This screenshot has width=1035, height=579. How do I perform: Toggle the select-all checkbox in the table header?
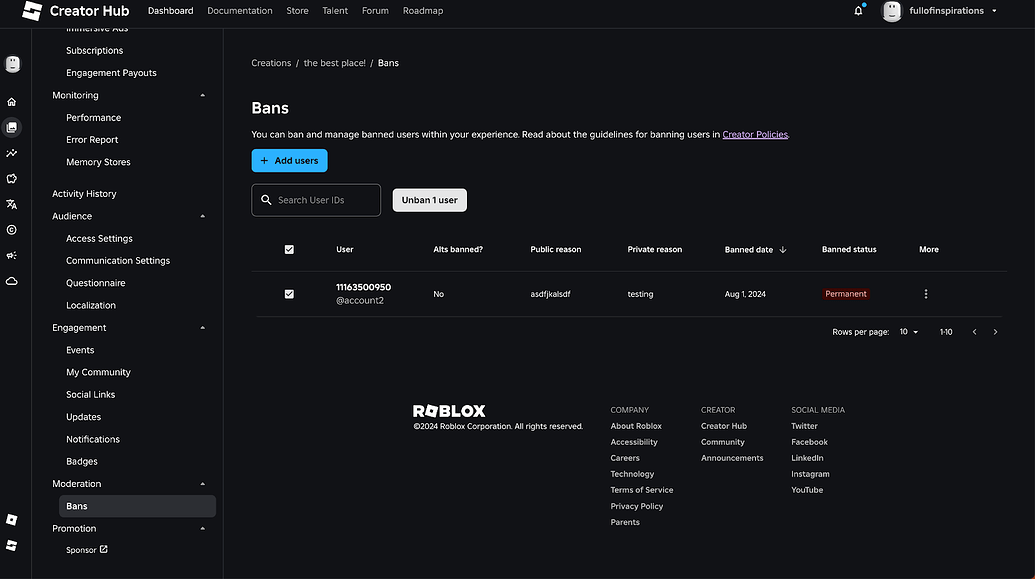click(x=289, y=249)
